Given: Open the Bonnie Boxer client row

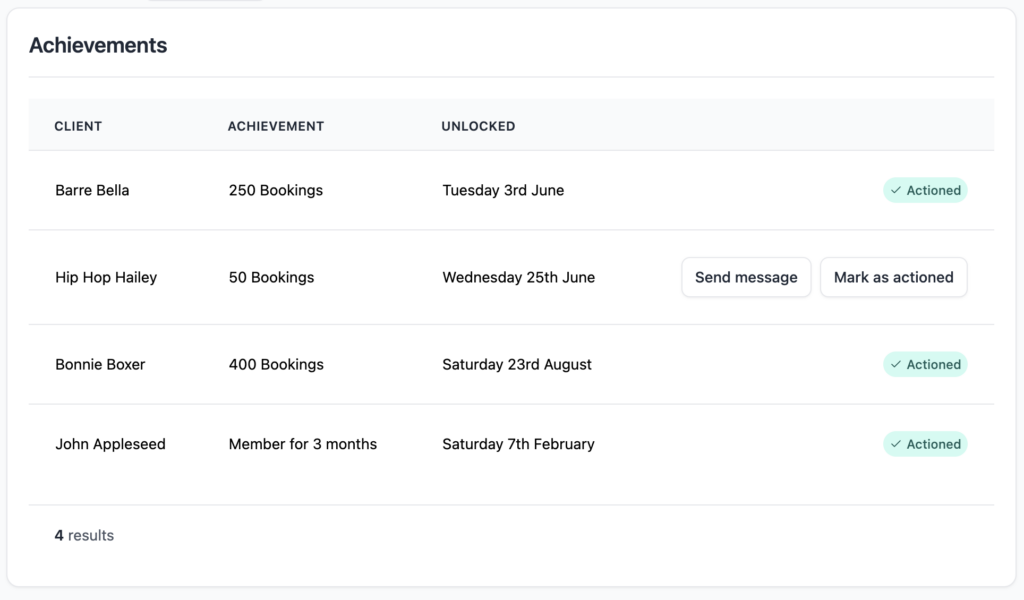Looking at the screenshot, I should click(100, 365).
